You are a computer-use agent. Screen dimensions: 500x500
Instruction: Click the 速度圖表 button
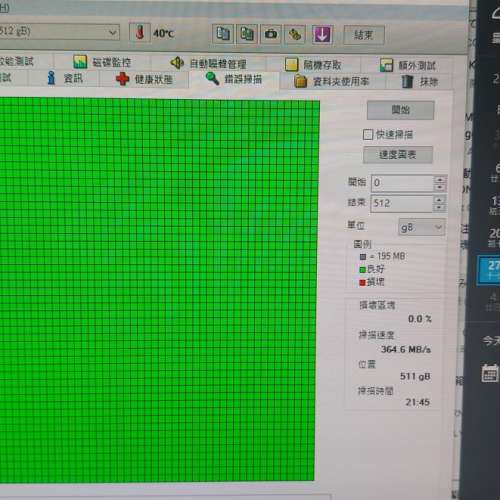coord(398,155)
